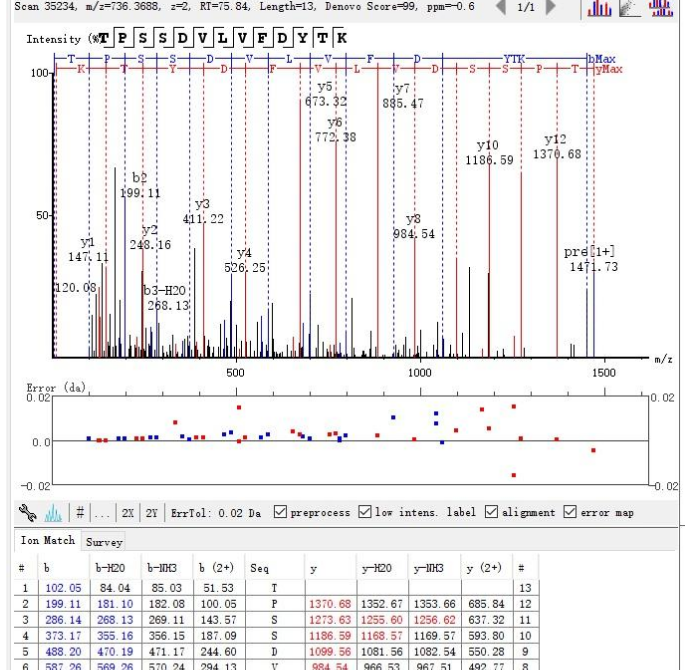Viewport: 686px width, 670px height.
Task: Select b ion value 199.11 in table
Action: [63, 604]
